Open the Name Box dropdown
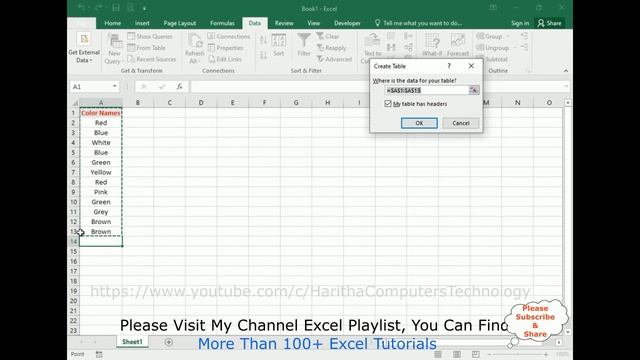 click(115, 87)
